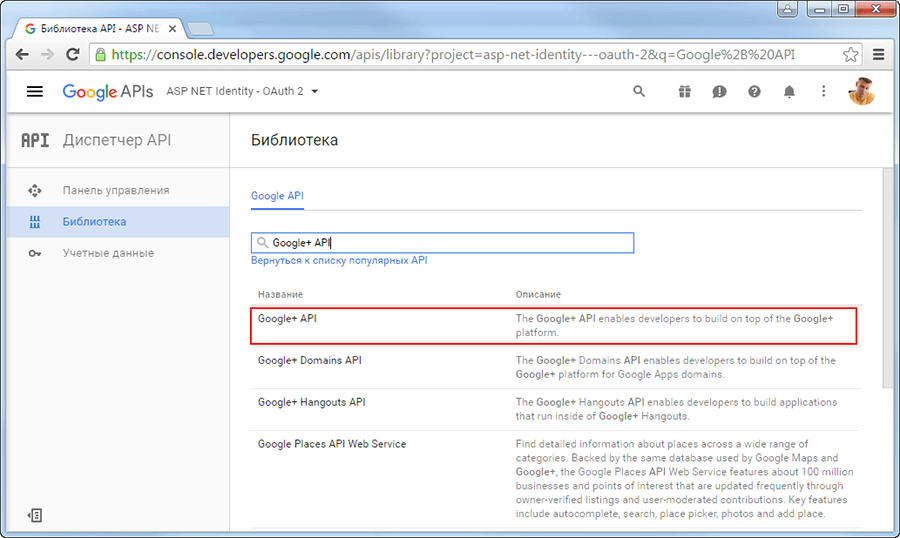
Task: Click the Google+ API description text
Action: (674, 326)
